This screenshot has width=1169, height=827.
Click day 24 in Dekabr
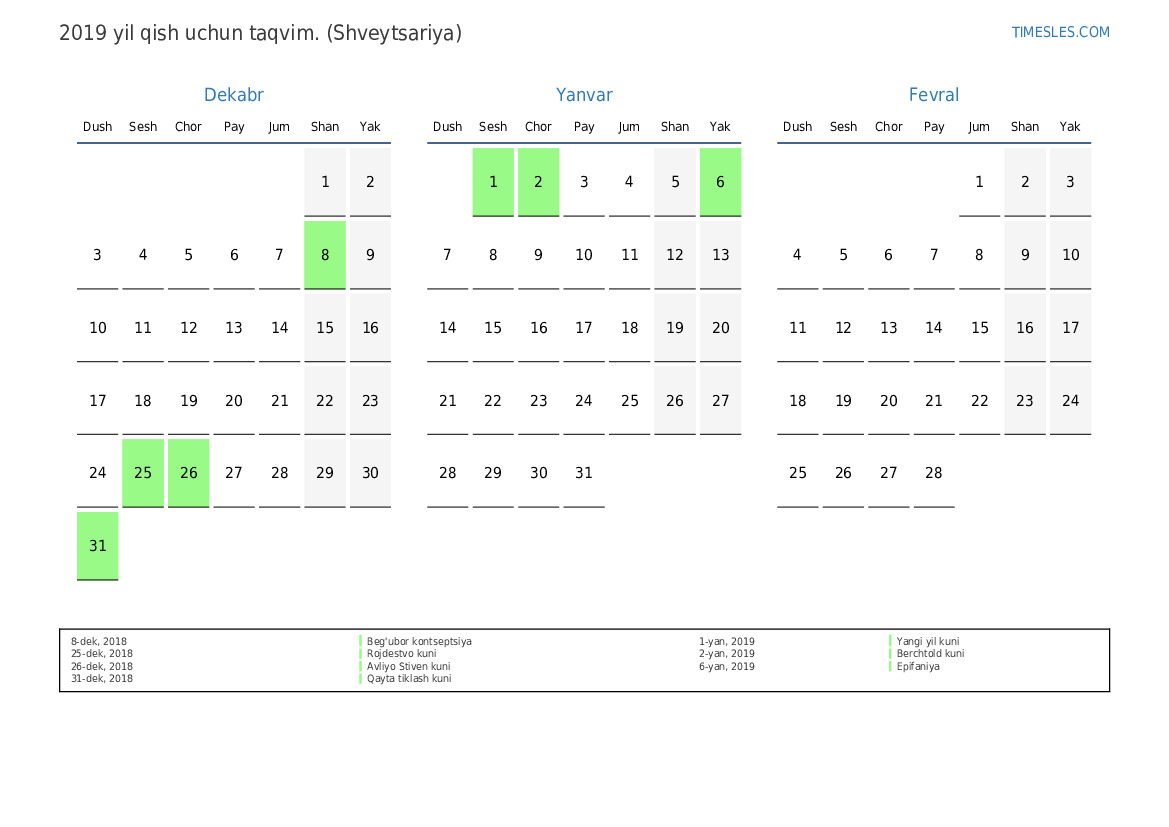(98, 473)
